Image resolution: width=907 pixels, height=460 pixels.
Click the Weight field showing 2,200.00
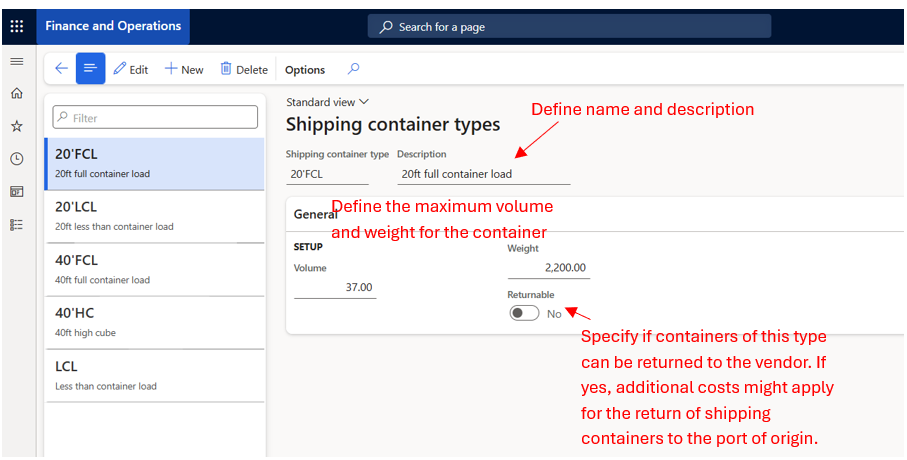(548, 267)
